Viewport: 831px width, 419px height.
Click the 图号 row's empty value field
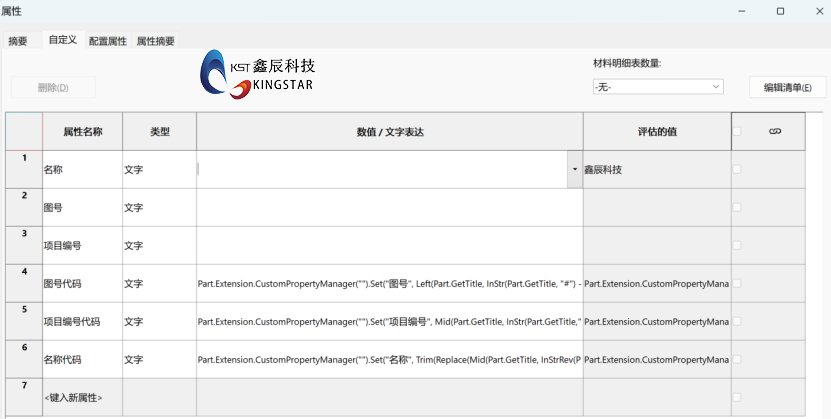[x=389, y=208]
